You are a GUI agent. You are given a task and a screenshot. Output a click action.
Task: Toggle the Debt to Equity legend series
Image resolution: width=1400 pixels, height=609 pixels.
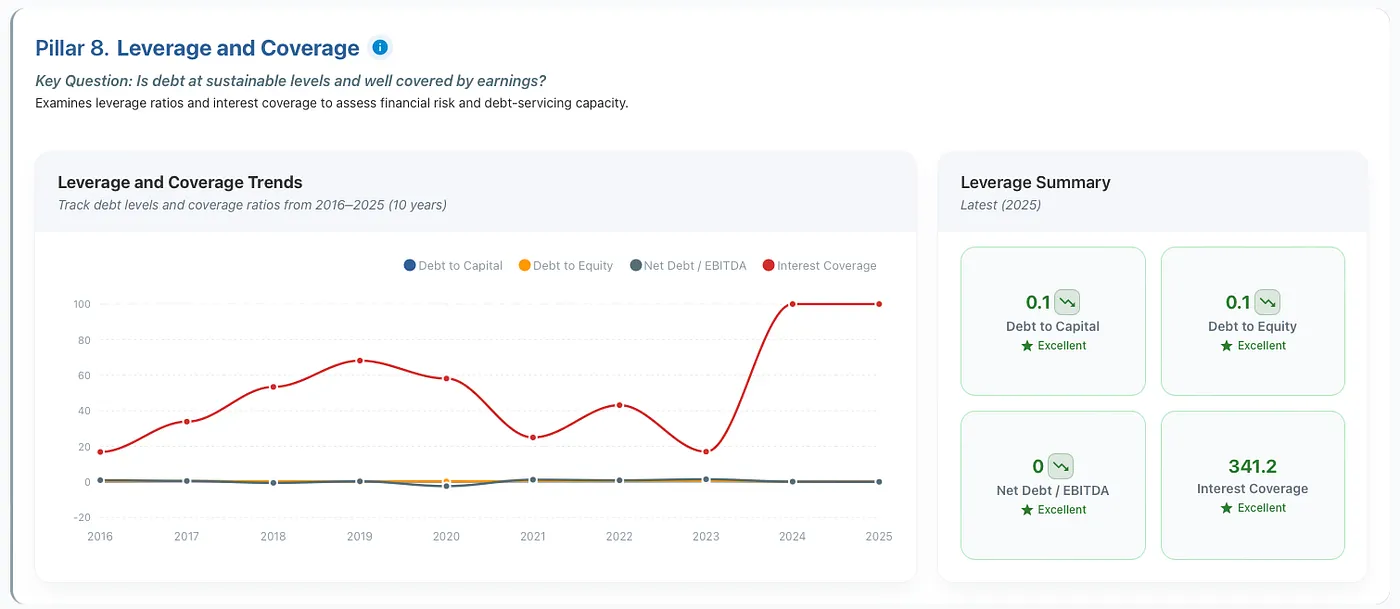(x=566, y=266)
